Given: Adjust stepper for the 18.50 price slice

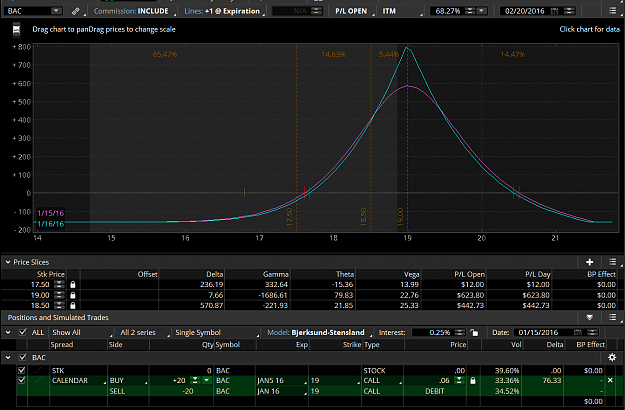Looking at the screenshot, I should [59, 305].
